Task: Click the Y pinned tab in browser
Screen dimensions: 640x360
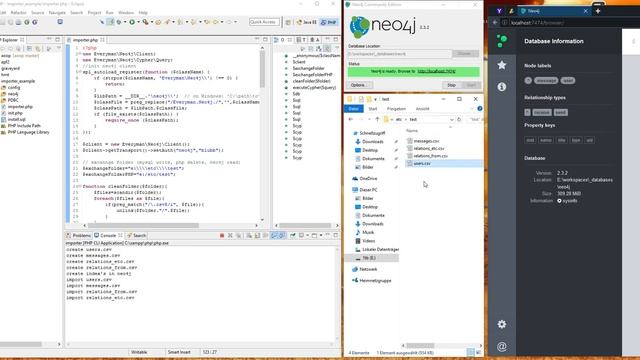Action: 499,11
